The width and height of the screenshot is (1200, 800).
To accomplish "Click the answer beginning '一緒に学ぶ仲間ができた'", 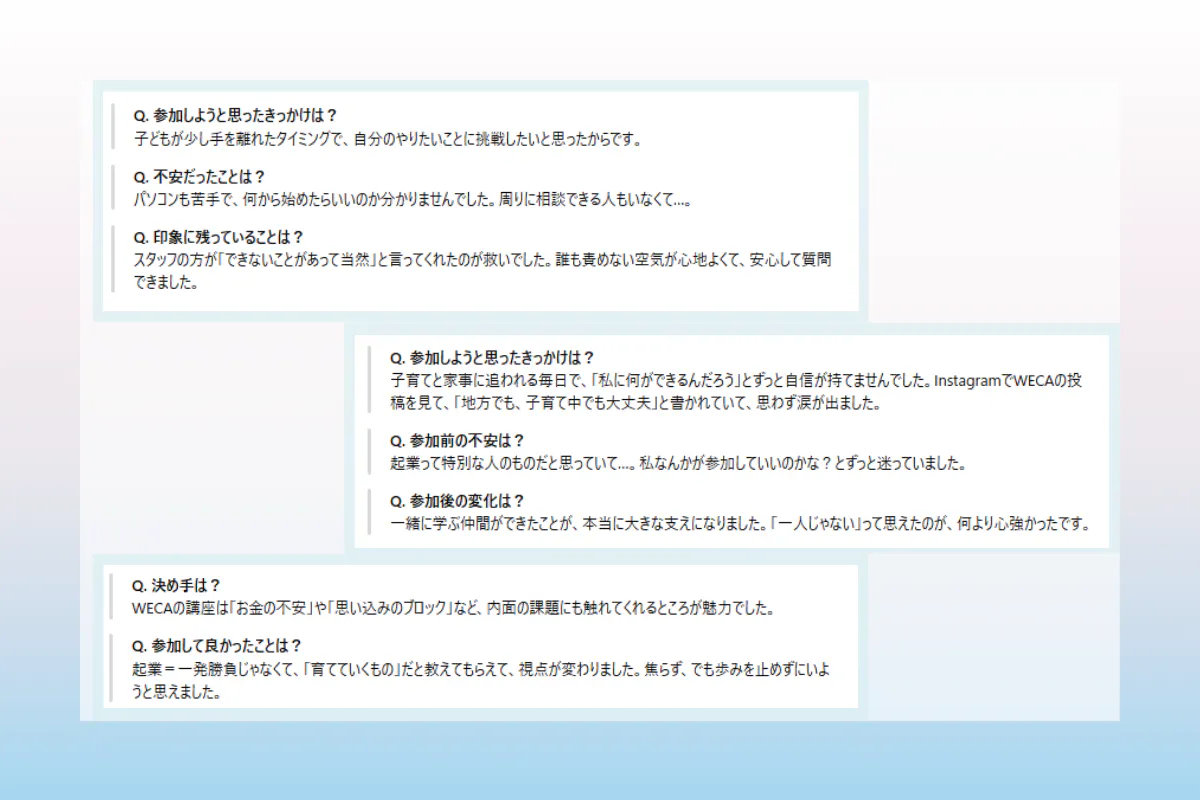I will 739,524.
